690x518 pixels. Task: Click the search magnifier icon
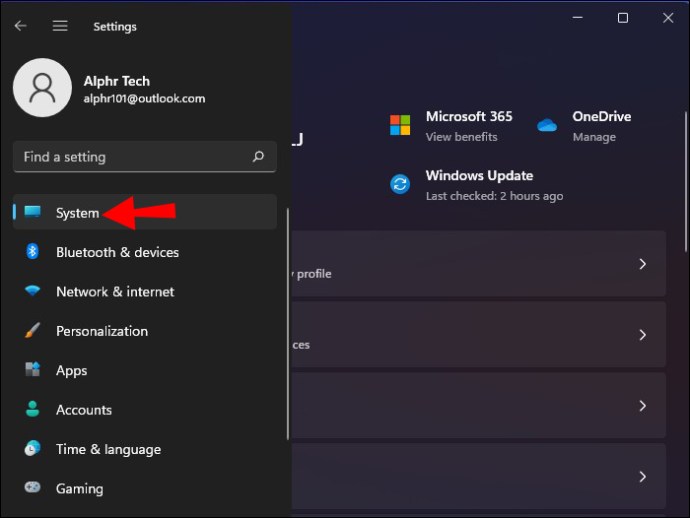click(x=258, y=157)
